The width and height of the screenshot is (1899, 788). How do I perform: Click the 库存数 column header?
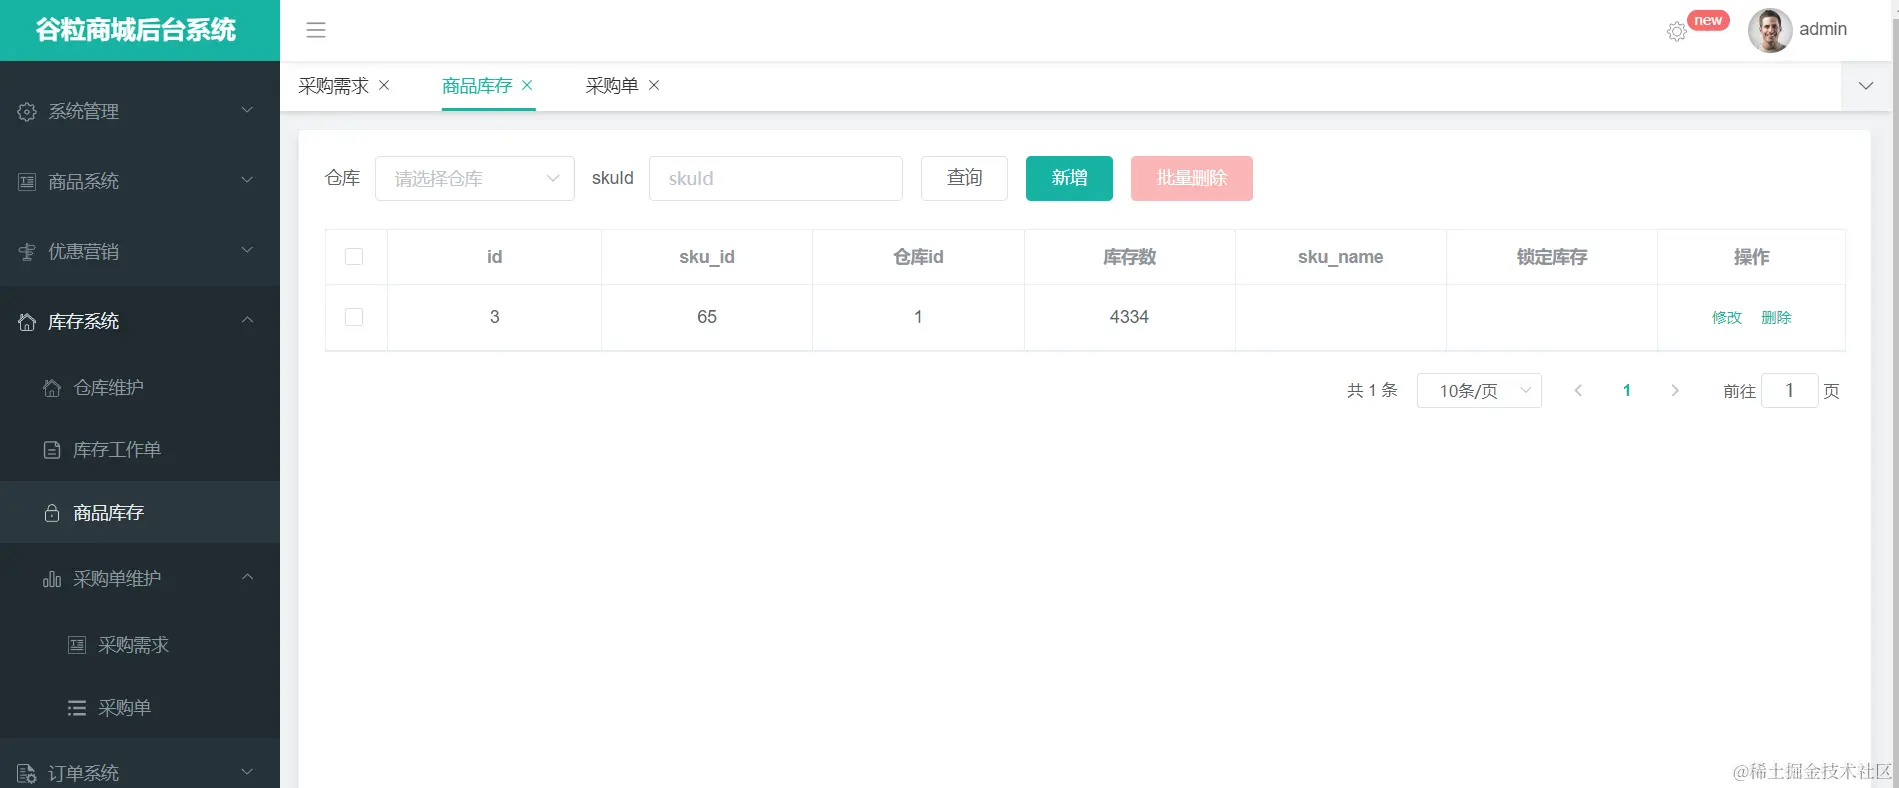pyautogui.click(x=1130, y=257)
